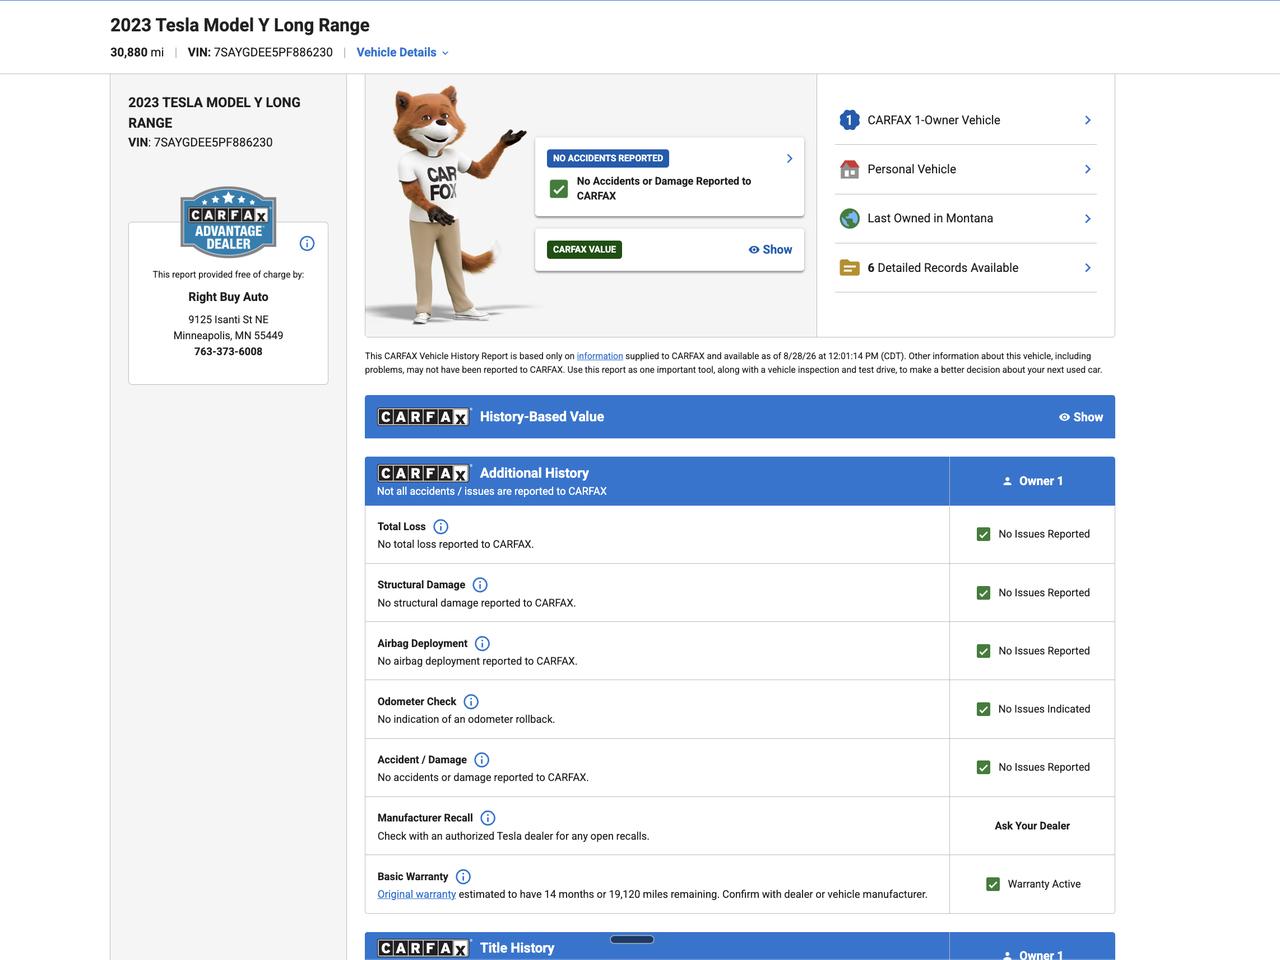Click the Title History heading

point(517,948)
